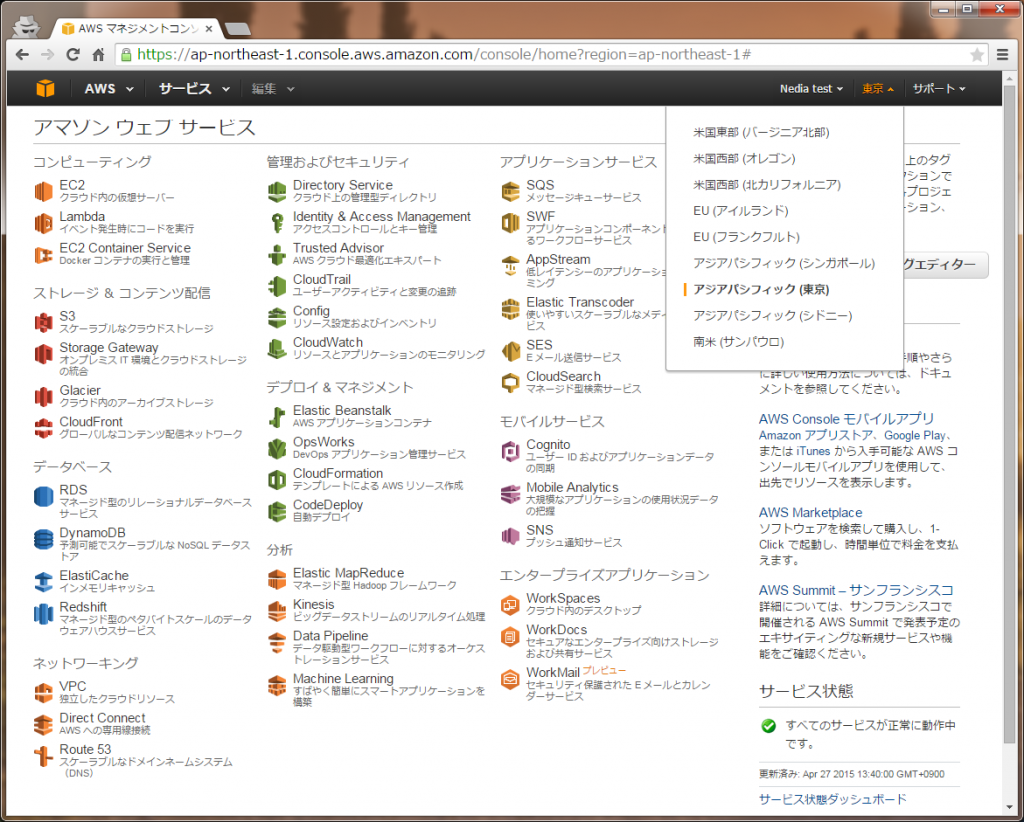Image resolution: width=1024 pixels, height=822 pixels.
Task: Open AWS Summit – サンフランシスコ link
Action: [x=856, y=591]
